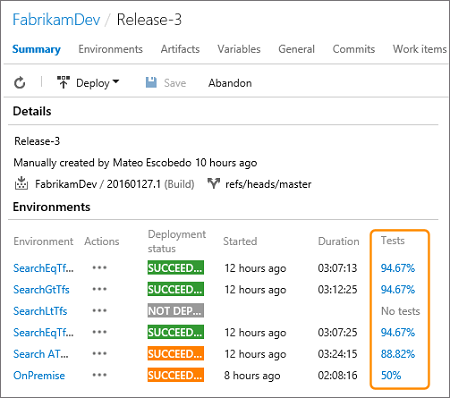Image resolution: width=450 pixels, height=398 pixels.
Task: Open the SearchLtTfs environment link
Action: (40, 311)
